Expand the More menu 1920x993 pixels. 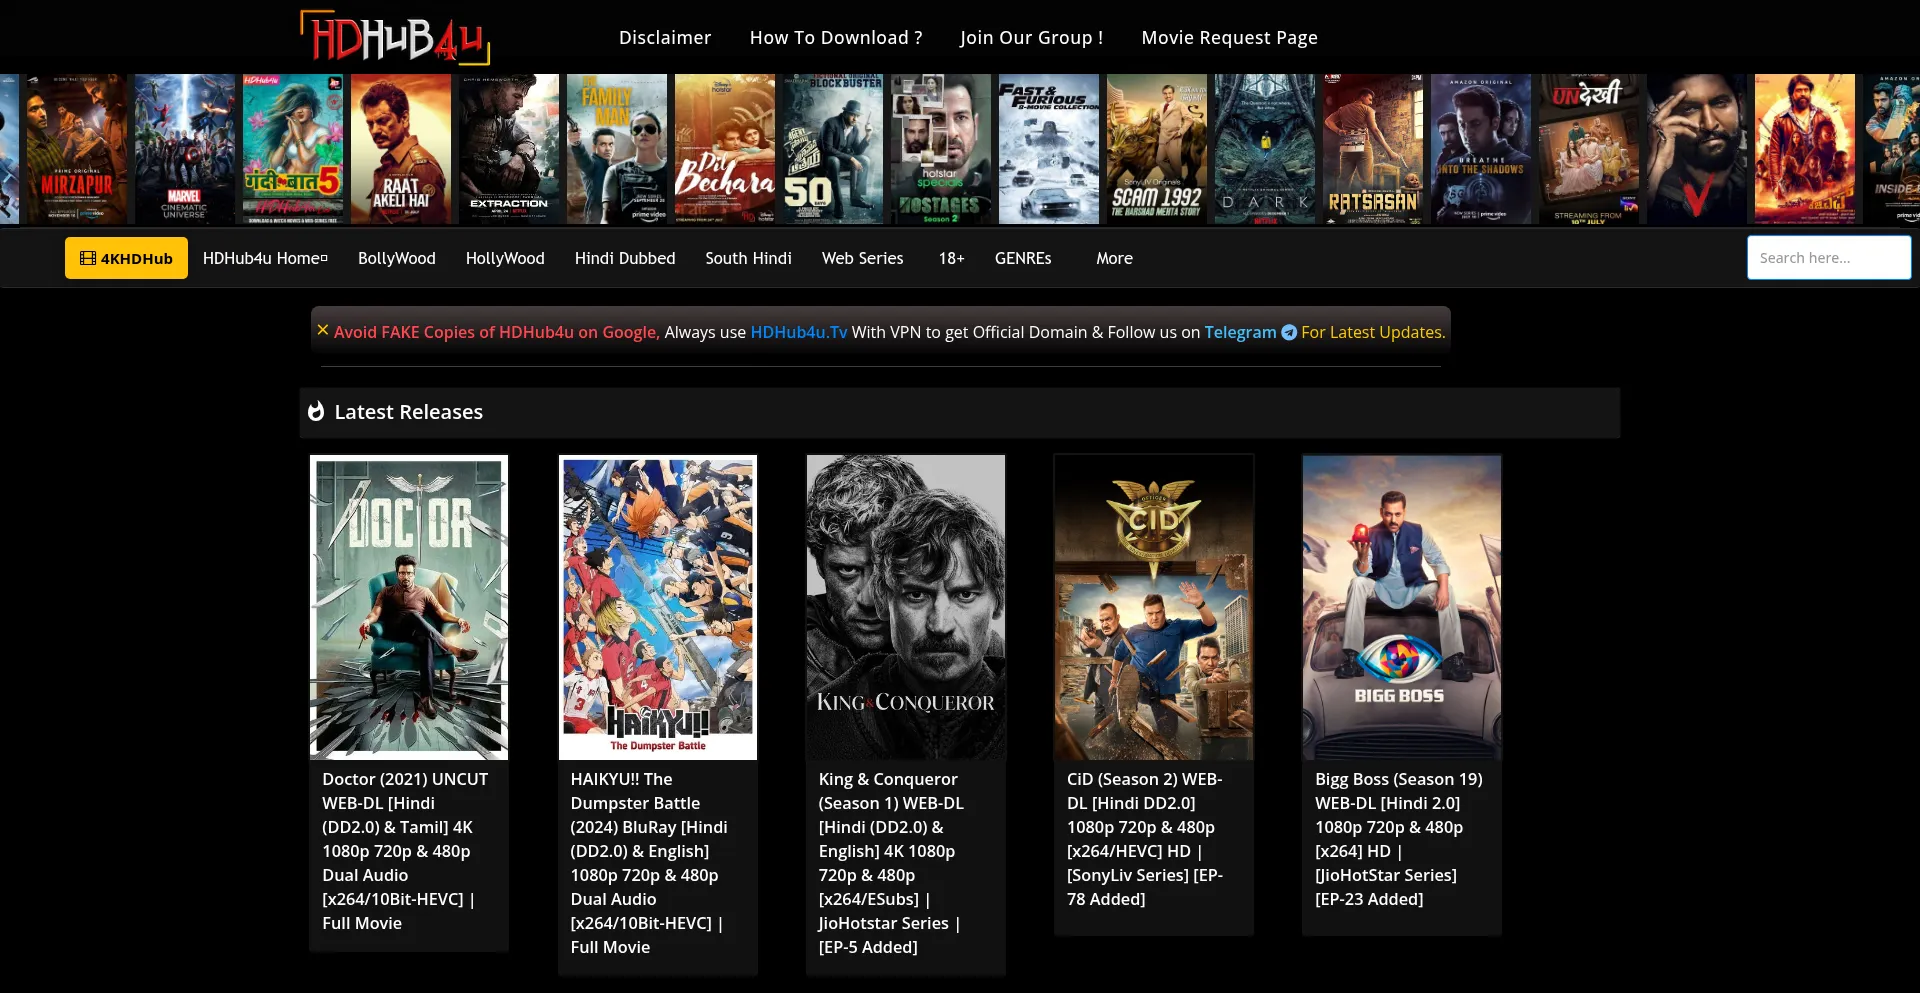coord(1114,258)
